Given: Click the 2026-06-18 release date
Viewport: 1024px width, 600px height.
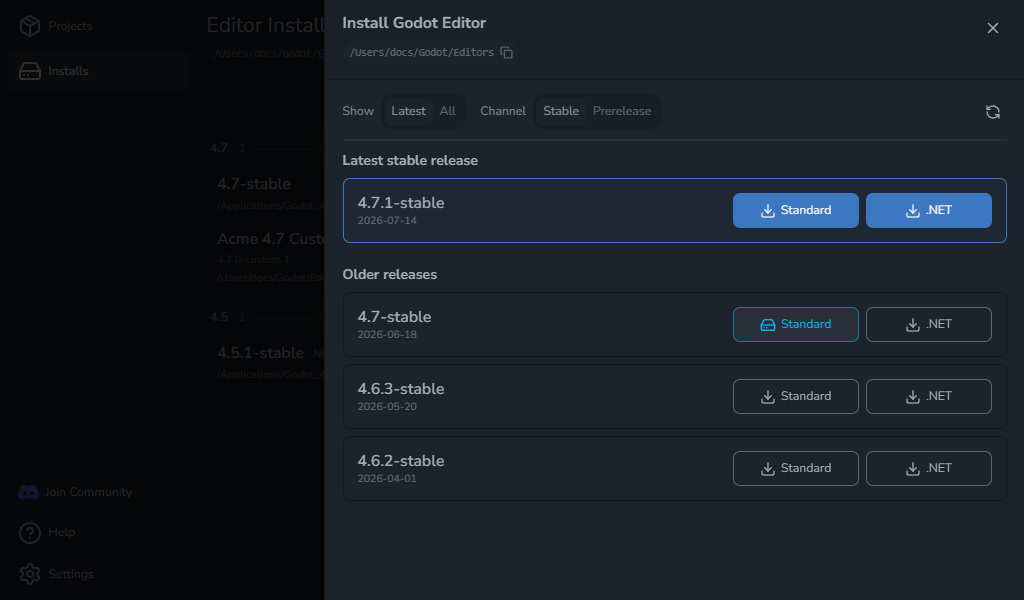Looking at the screenshot, I should (387, 335).
